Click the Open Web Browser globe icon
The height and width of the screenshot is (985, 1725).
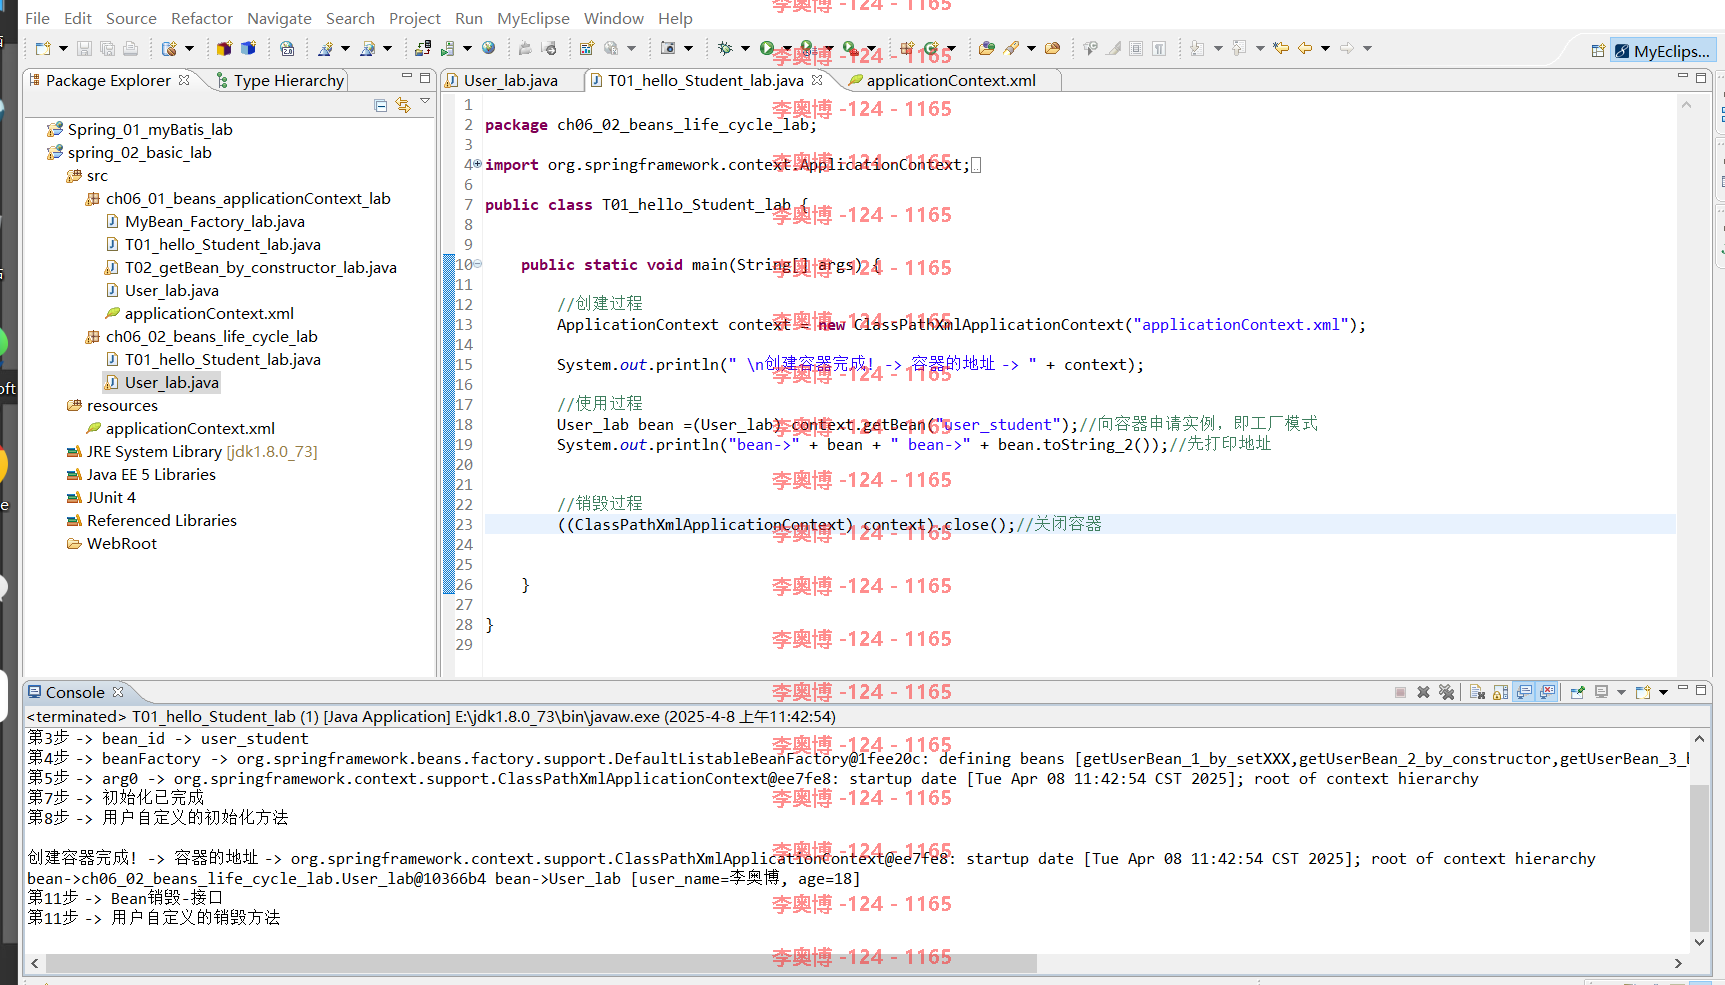(489, 48)
